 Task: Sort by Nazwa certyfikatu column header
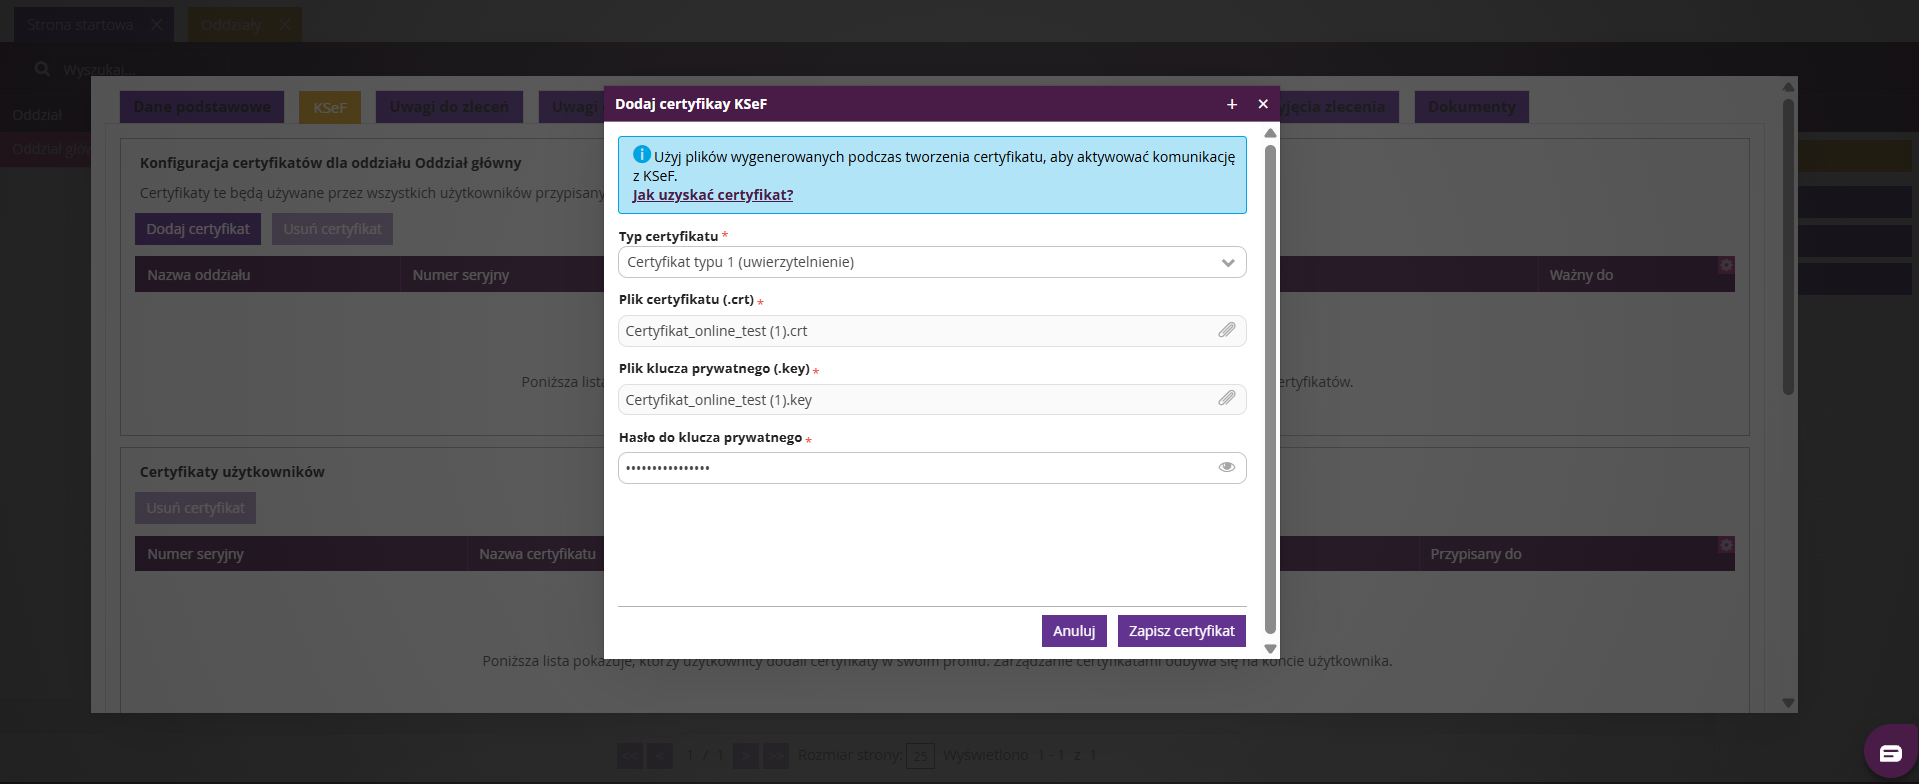(x=535, y=553)
